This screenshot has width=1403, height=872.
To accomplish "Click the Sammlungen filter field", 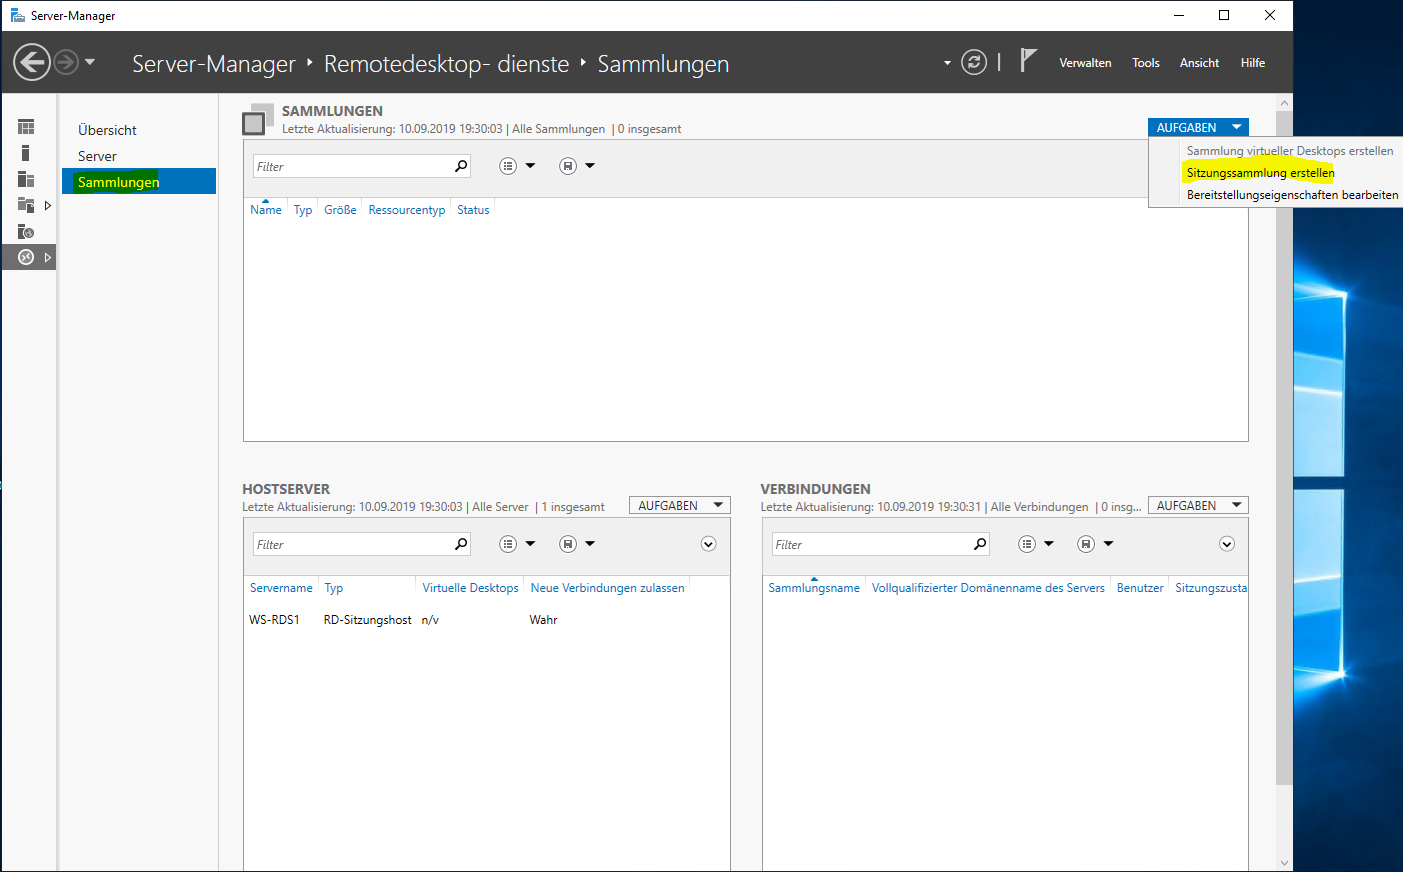I will coord(352,166).
